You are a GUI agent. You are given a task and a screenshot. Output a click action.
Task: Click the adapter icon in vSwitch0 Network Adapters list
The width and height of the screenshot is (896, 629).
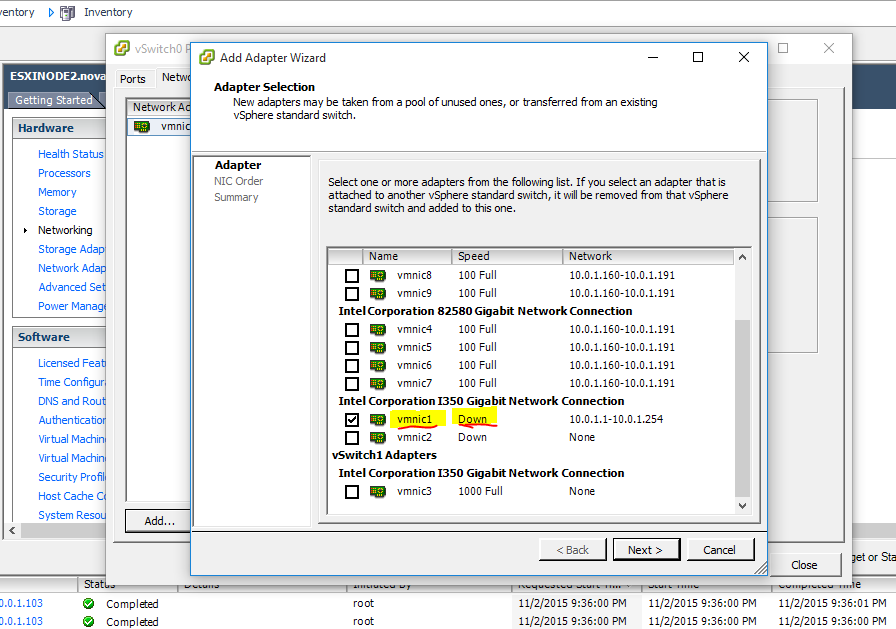[x=142, y=126]
